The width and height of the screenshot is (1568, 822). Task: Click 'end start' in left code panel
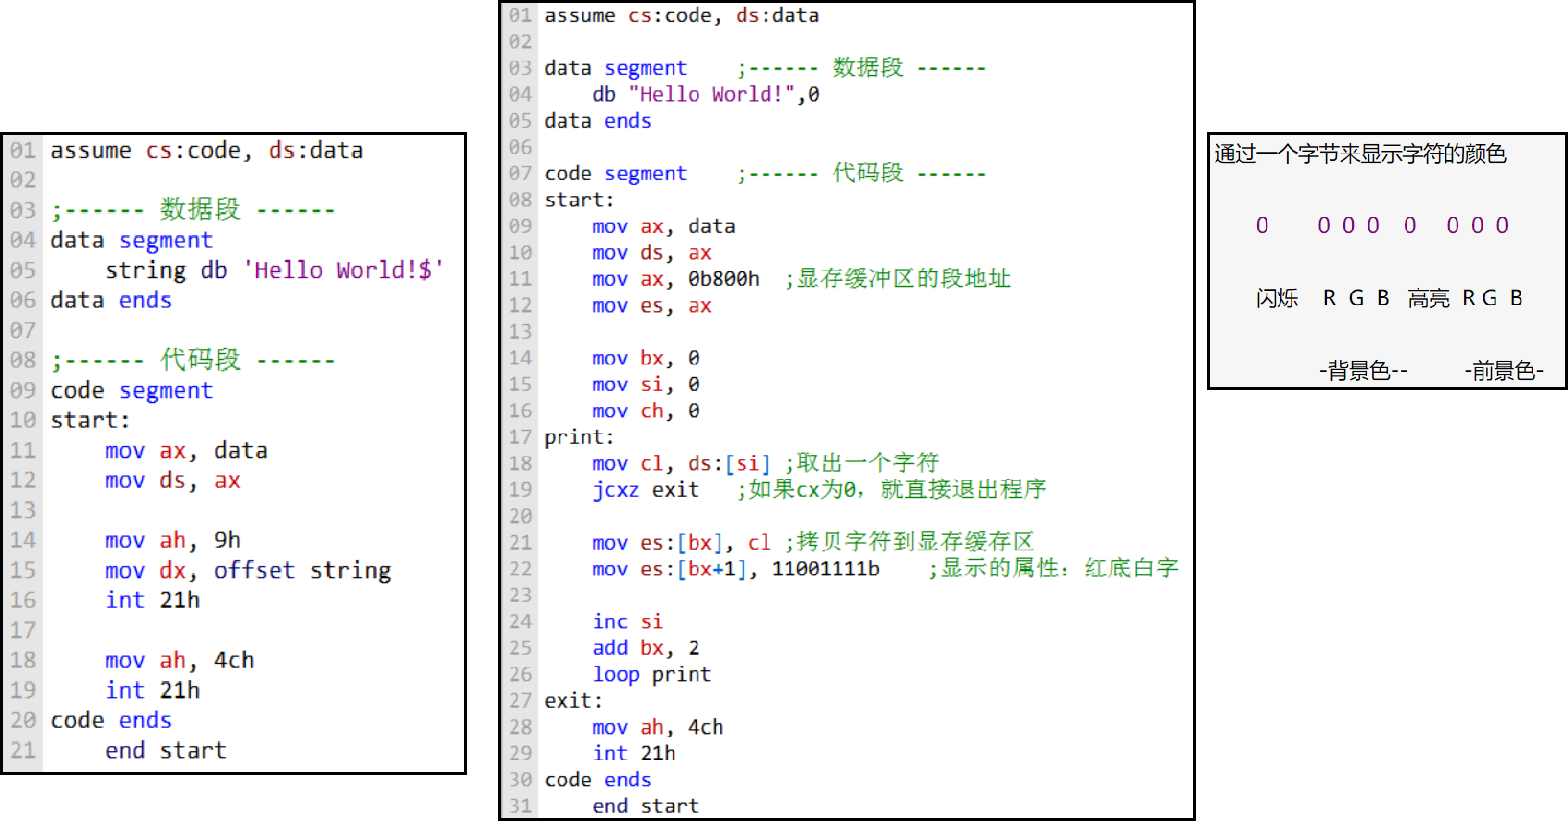[x=166, y=750]
